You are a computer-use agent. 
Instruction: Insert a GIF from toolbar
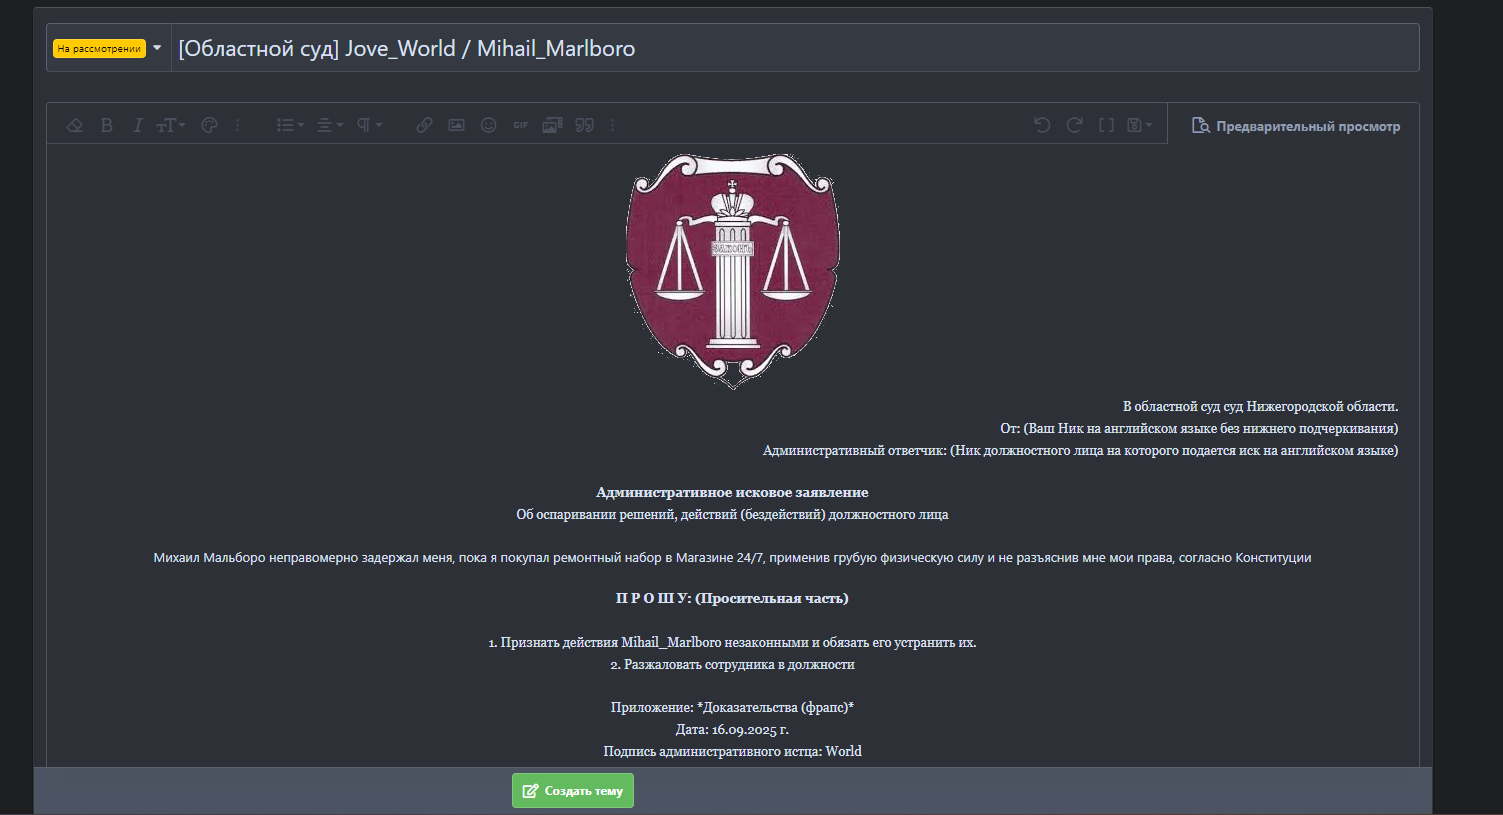click(x=521, y=125)
